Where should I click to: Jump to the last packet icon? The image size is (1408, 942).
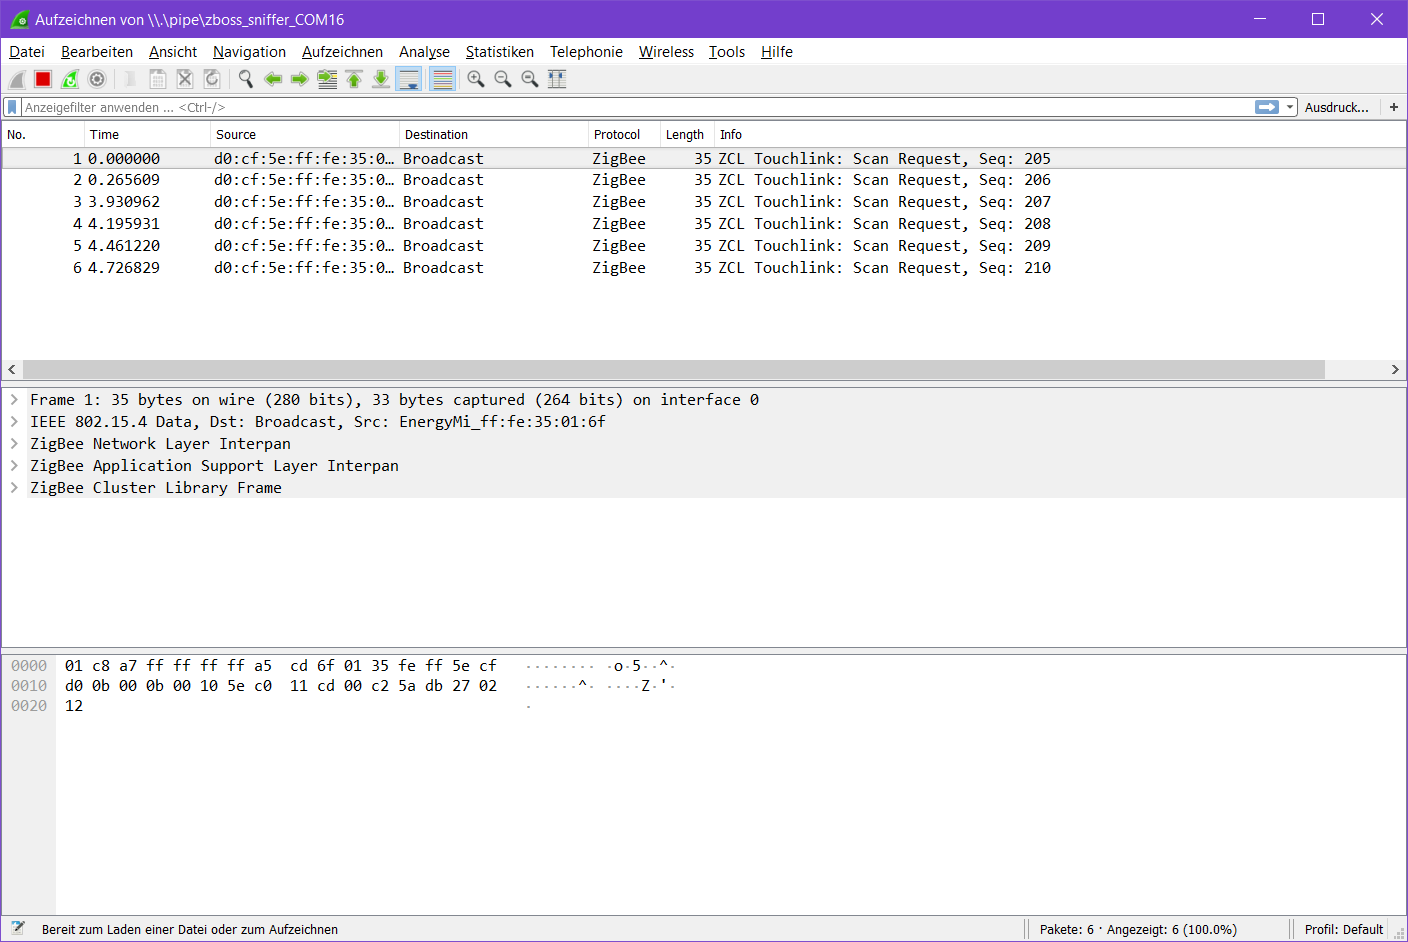pyautogui.click(x=381, y=79)
